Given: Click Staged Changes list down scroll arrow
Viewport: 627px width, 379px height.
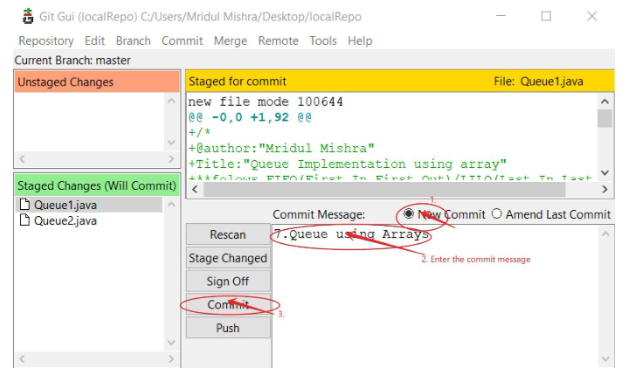Looking at the screenshot, I should click(x=172, y=342).
